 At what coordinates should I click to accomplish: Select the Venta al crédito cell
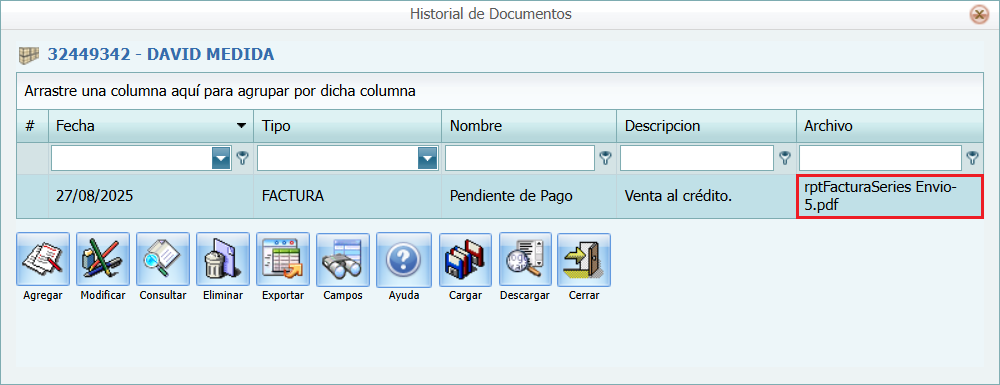pyautogui.click(x=706, y=196)
